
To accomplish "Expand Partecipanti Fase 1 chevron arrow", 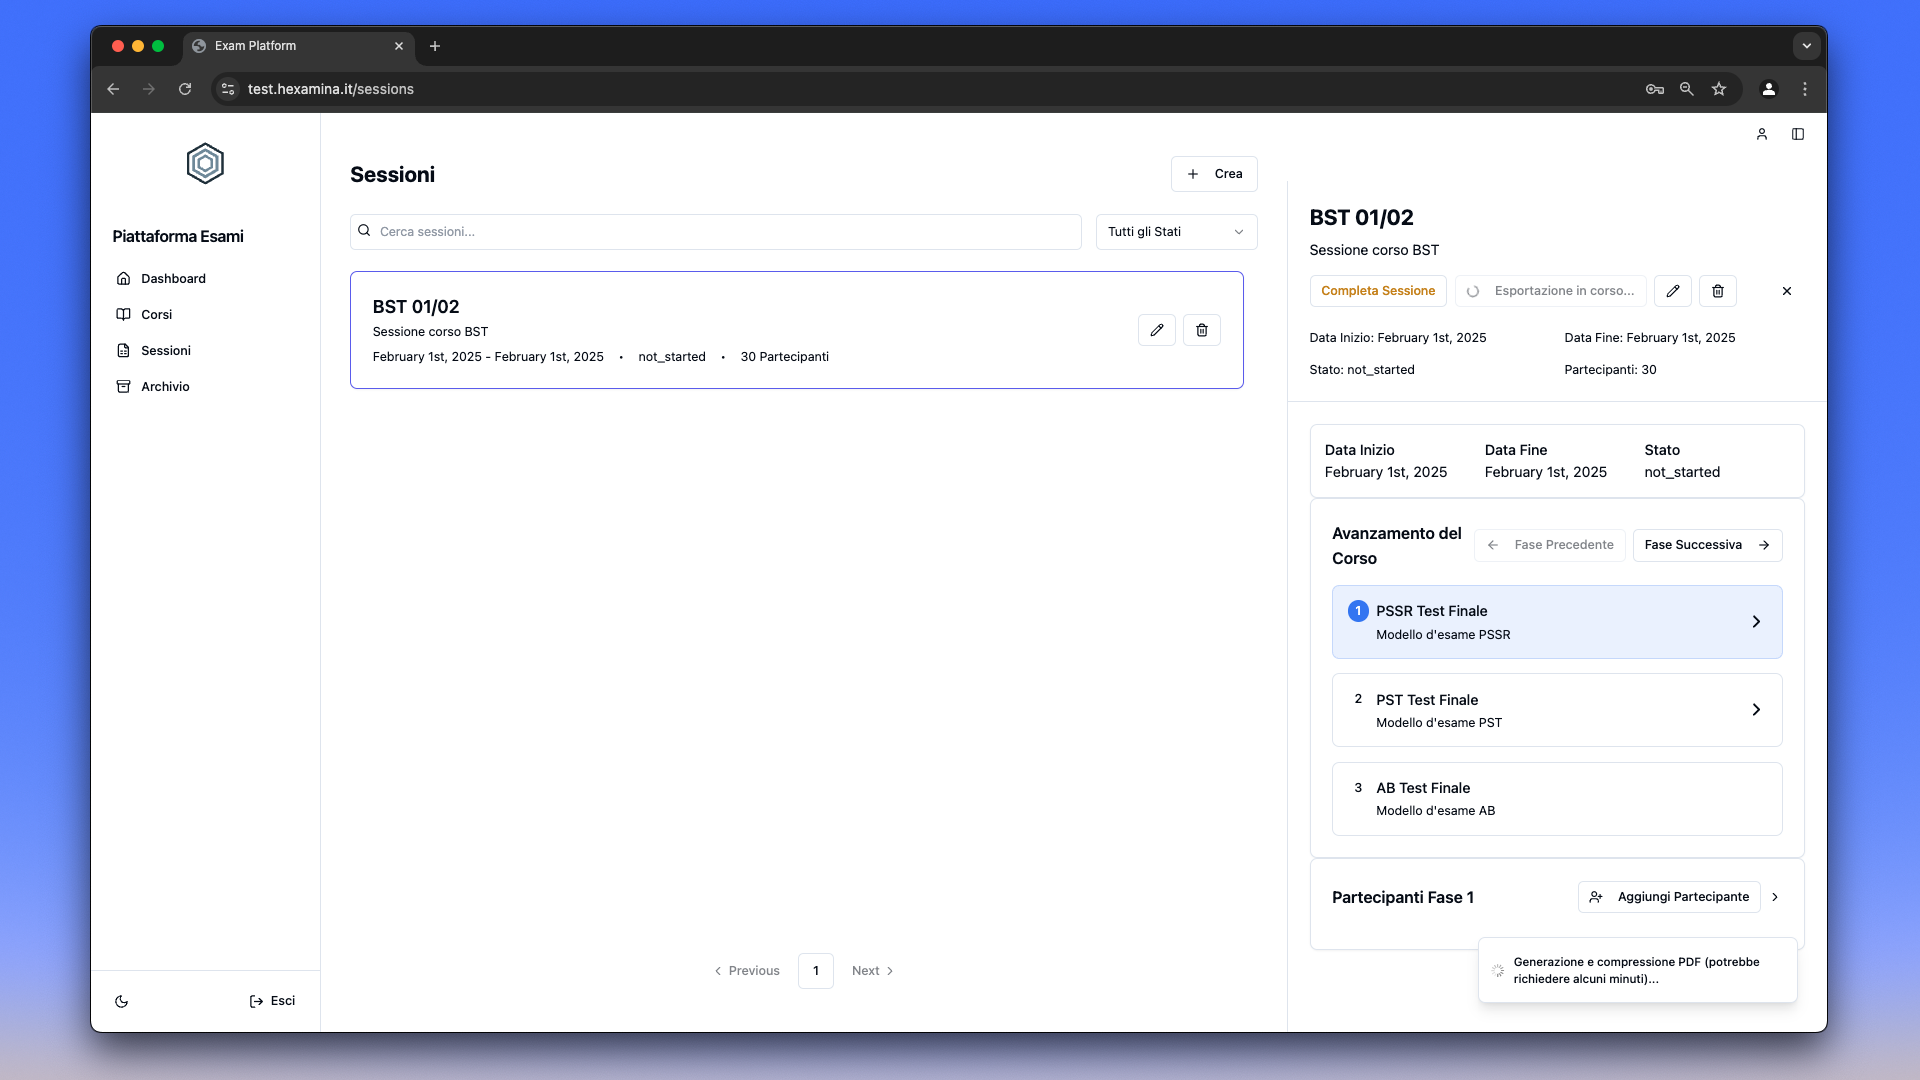I will [x=1775, y=897].
